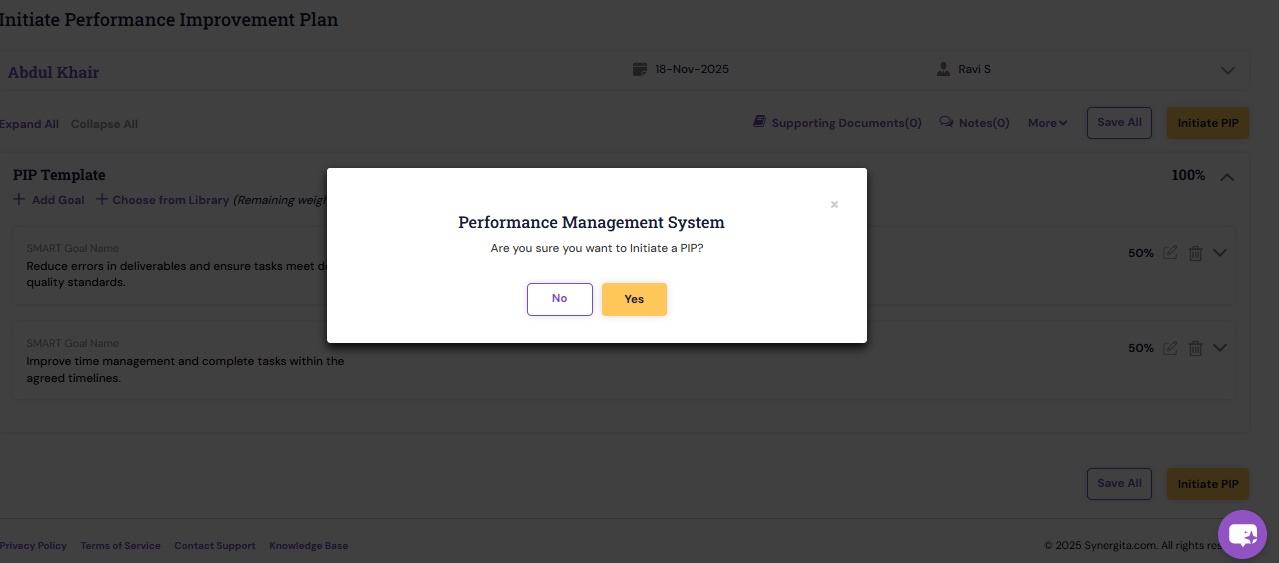Click the Initiate Performance Improvement Plan heading
1279x563 pixels.
169,19
